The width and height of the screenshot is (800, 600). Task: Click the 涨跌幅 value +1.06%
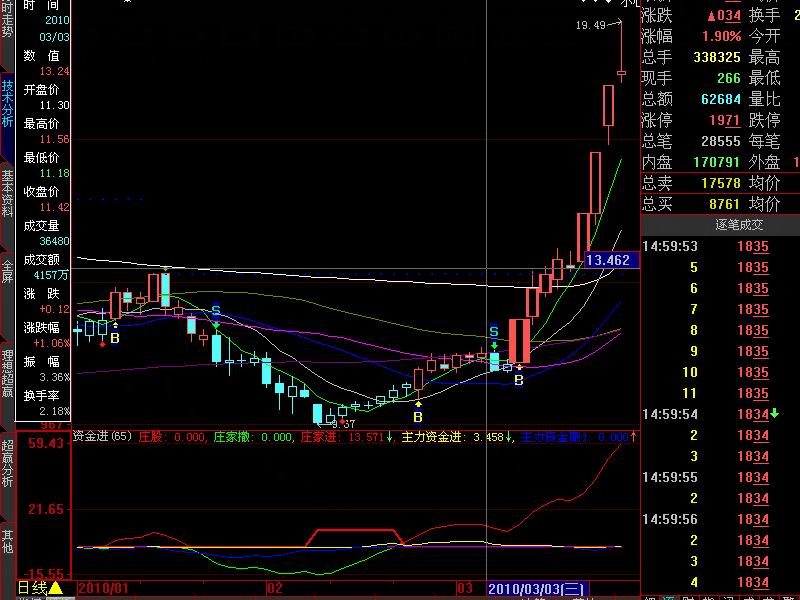[52, 343]
